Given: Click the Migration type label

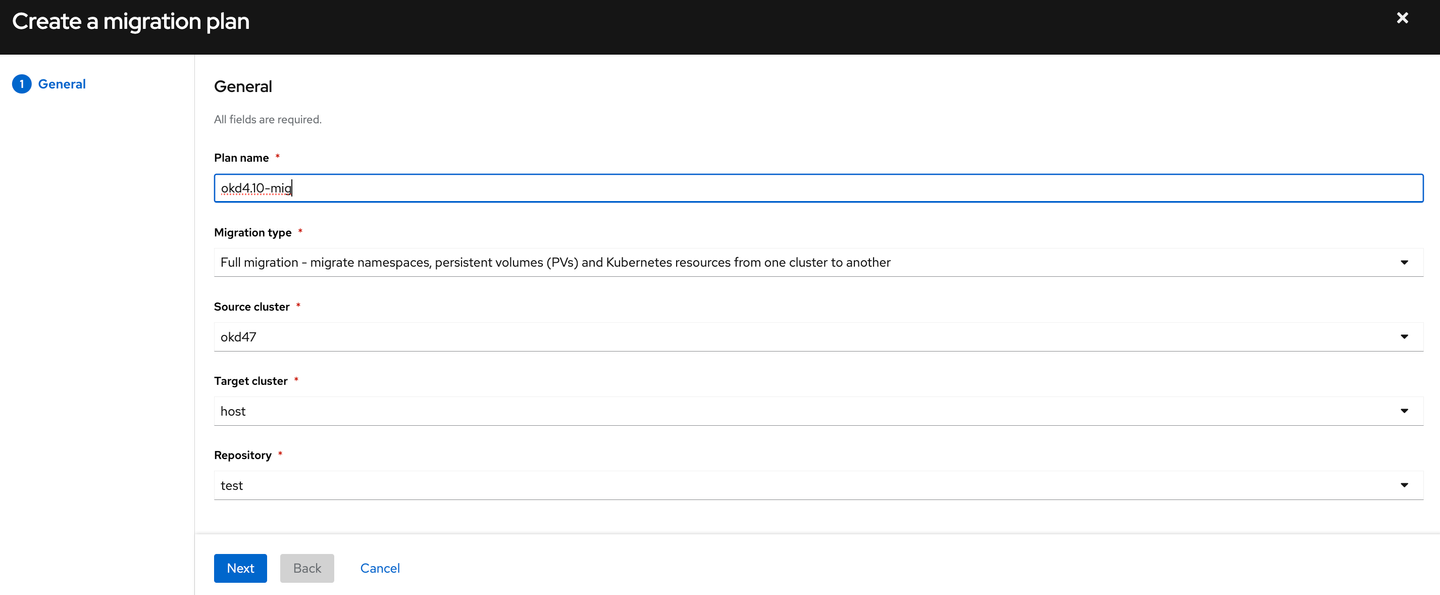Looking at the screenshot, I should tap(253, 232).
